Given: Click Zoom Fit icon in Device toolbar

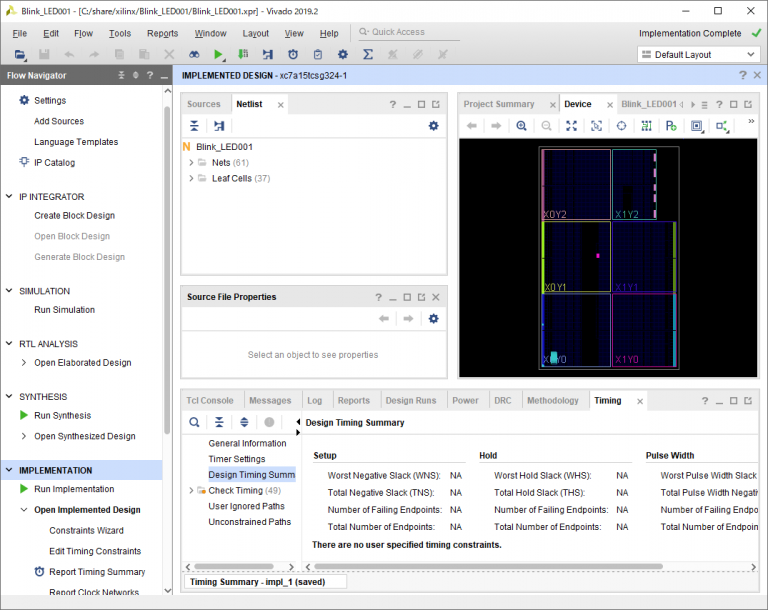Looking at the screenshot, I should tap(571, 126).
